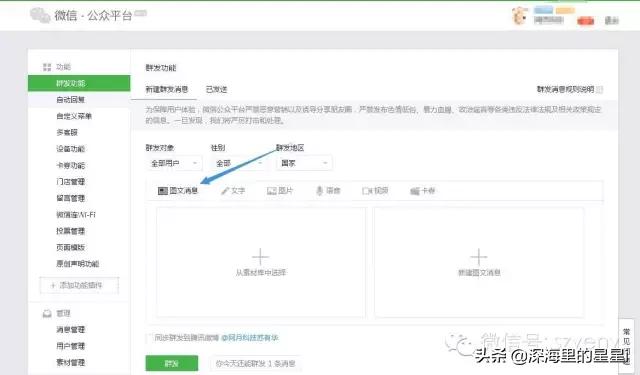Enable 同步群发到腾讯微博 checkbox
The image size is (640, 375).
click(x=149, y=338)
